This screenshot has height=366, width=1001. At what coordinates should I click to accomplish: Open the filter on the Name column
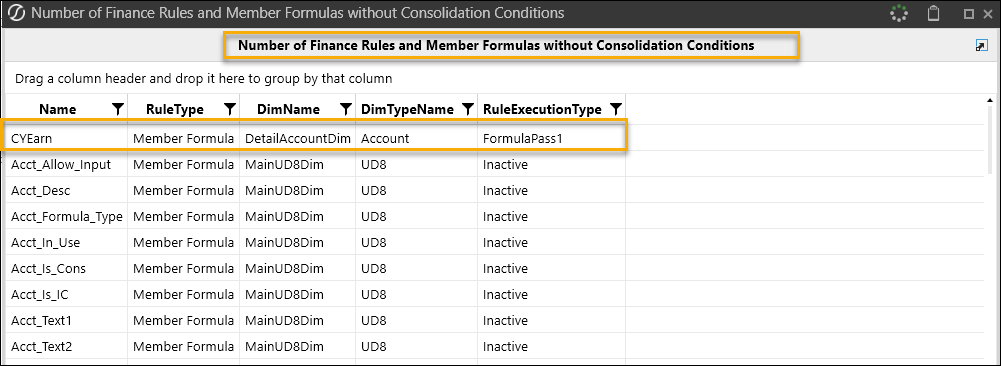point(117,109)
